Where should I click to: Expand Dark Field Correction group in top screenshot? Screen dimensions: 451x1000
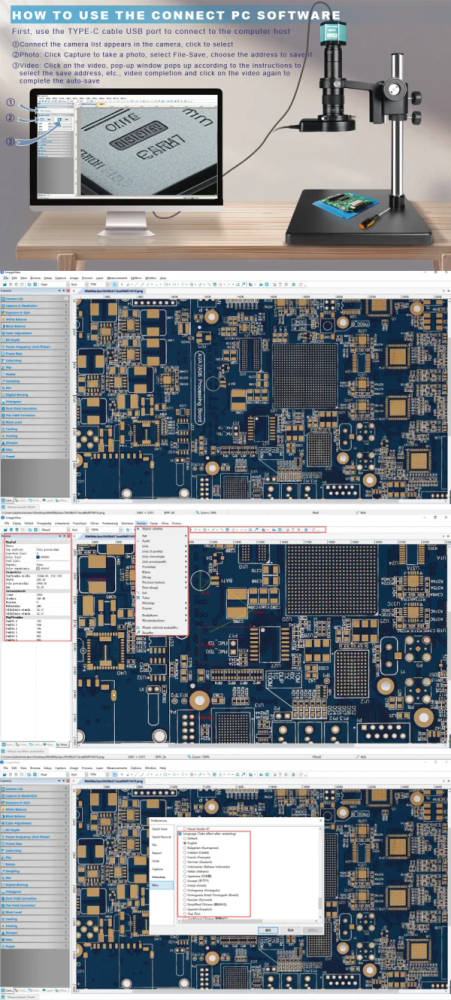34,408
